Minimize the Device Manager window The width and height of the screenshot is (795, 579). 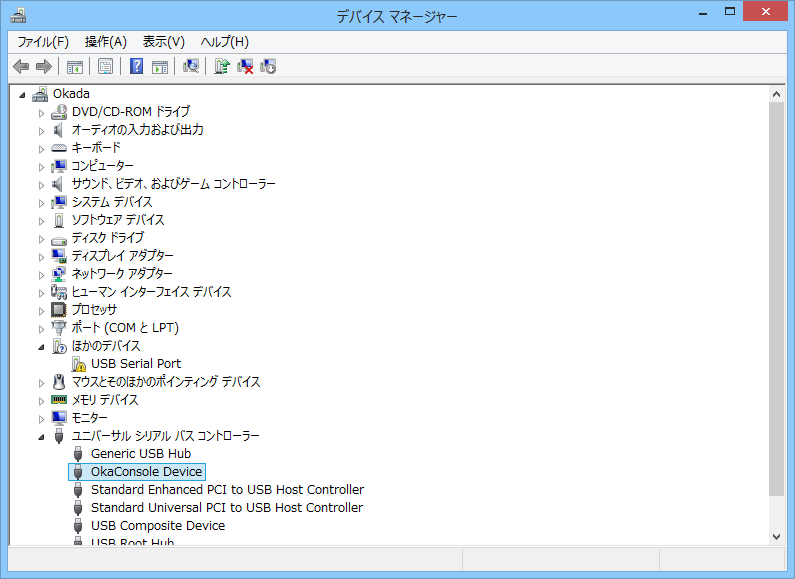pyautogui.click(x=703, y=13)
